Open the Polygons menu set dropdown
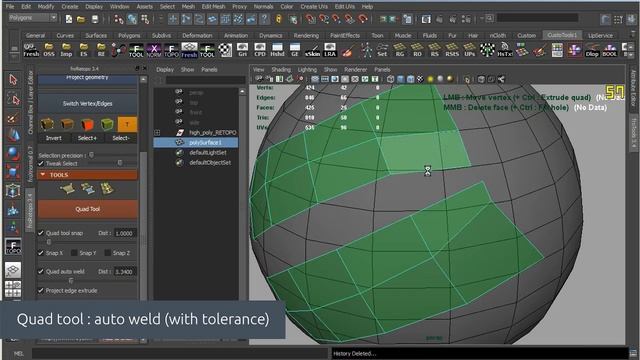The height and width of the screenshot is (360, 640). click(x=33, y=18)
